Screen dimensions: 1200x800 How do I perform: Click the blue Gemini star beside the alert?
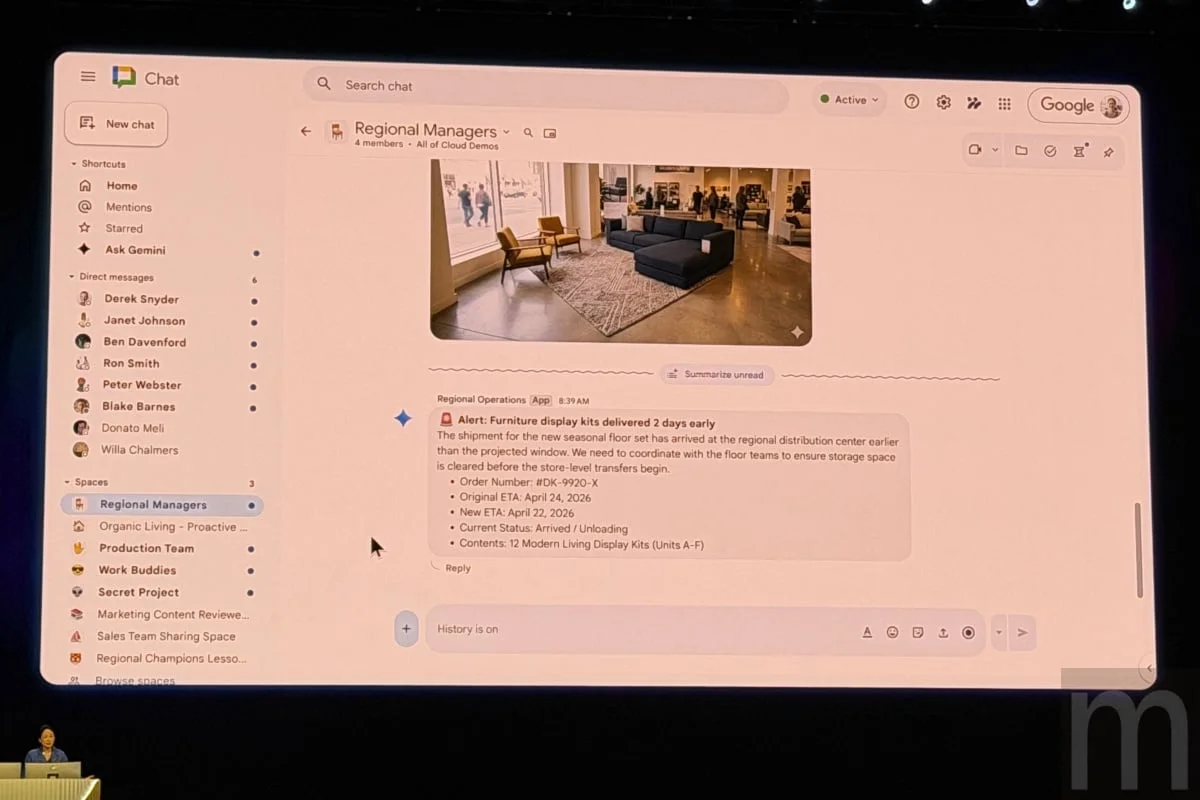coord(403,418)
